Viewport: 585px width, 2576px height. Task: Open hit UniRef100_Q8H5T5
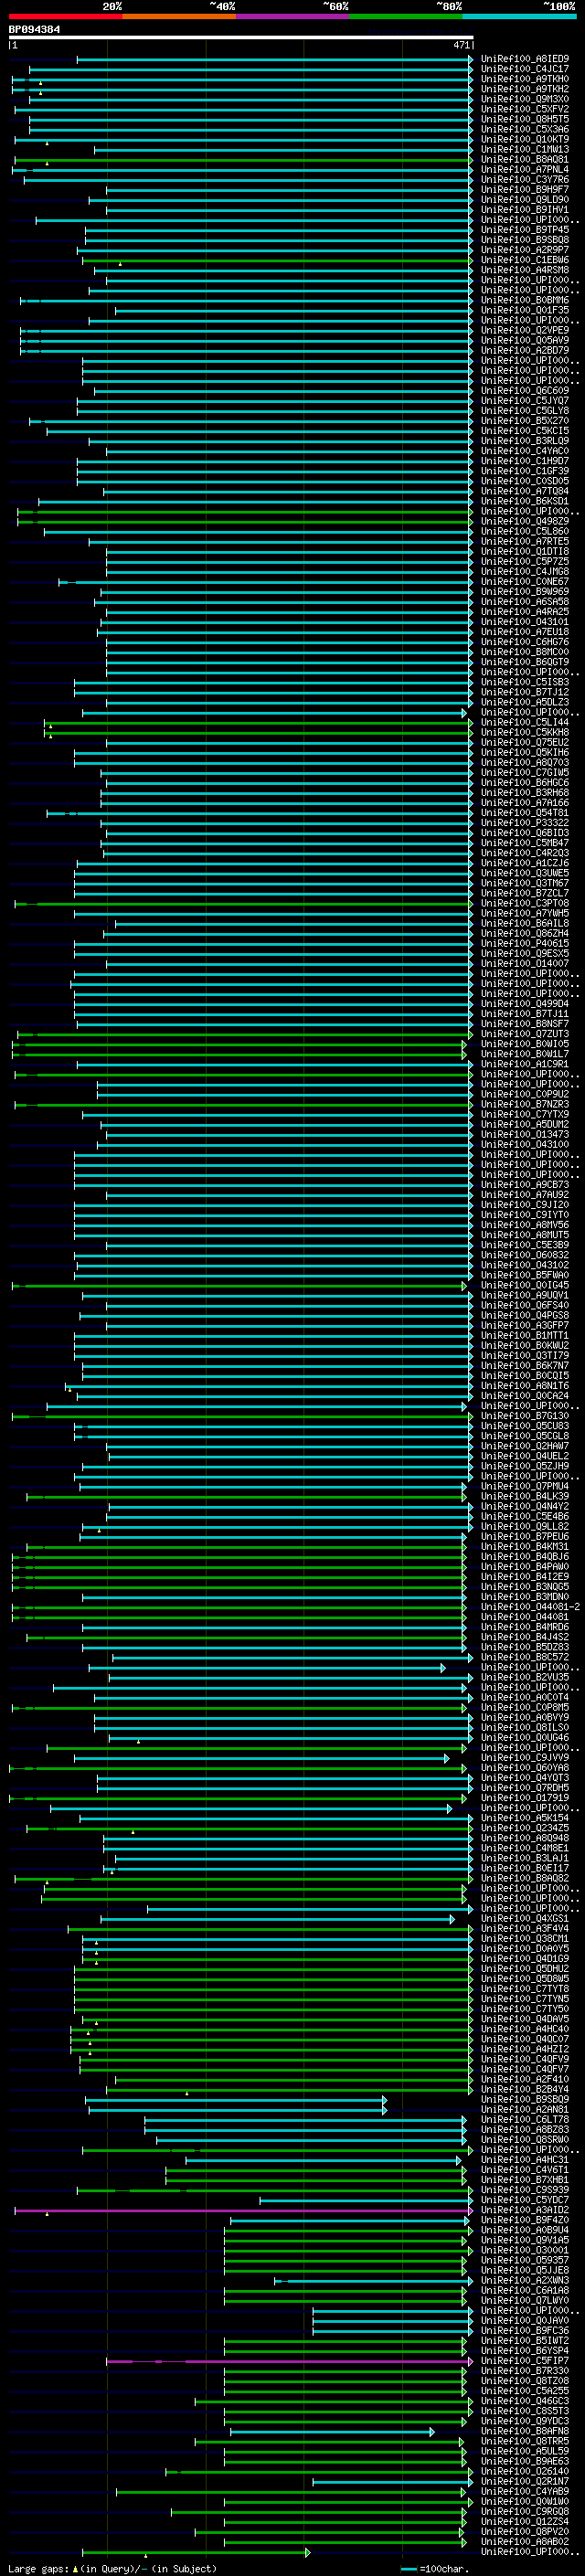coord(524,119)
